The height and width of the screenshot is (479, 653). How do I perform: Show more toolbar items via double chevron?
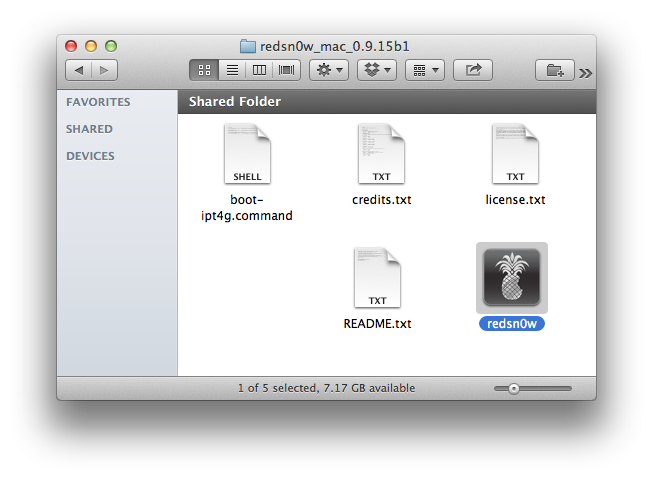coord(585,73)
